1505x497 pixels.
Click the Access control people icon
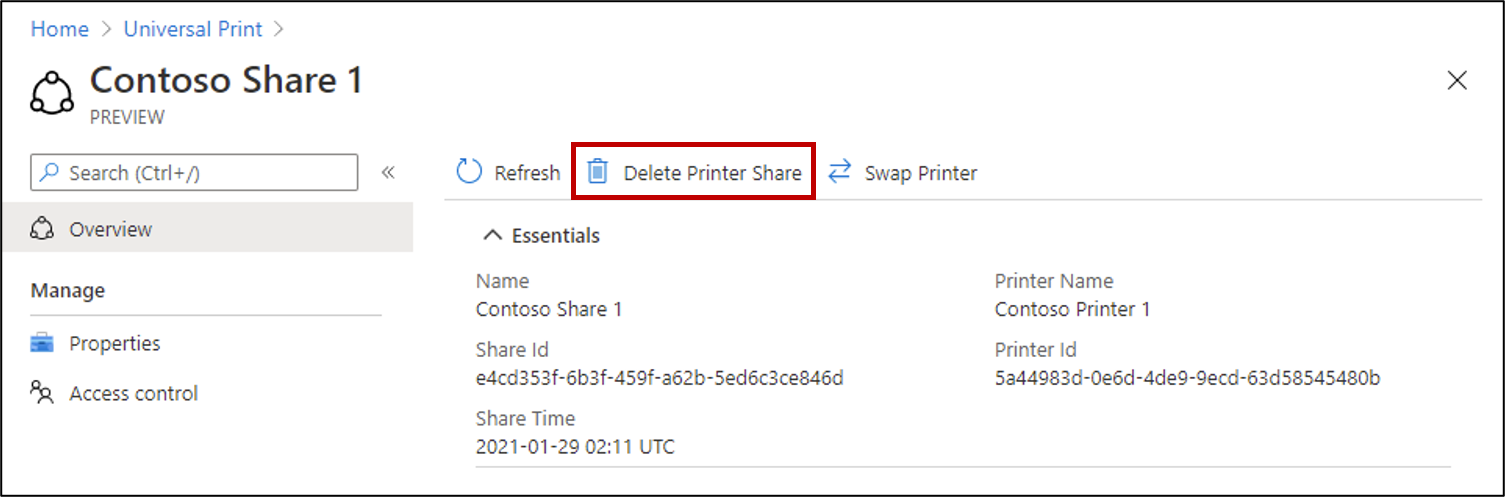[x=42, y=393]
